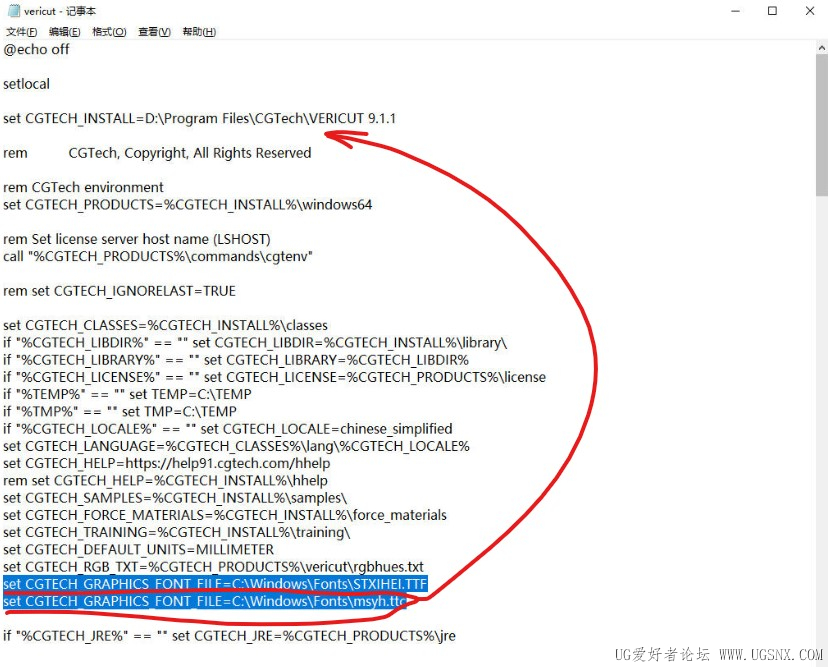This screenshot has width=828, height=667.
Task: Close the vericut Notepad window
Action: point(810,11)
